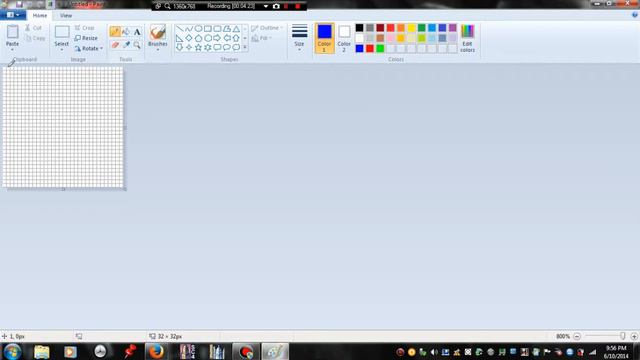Click the Resize button
The image size is (640, 360).
pyautogui.click(x=86, y=38)
